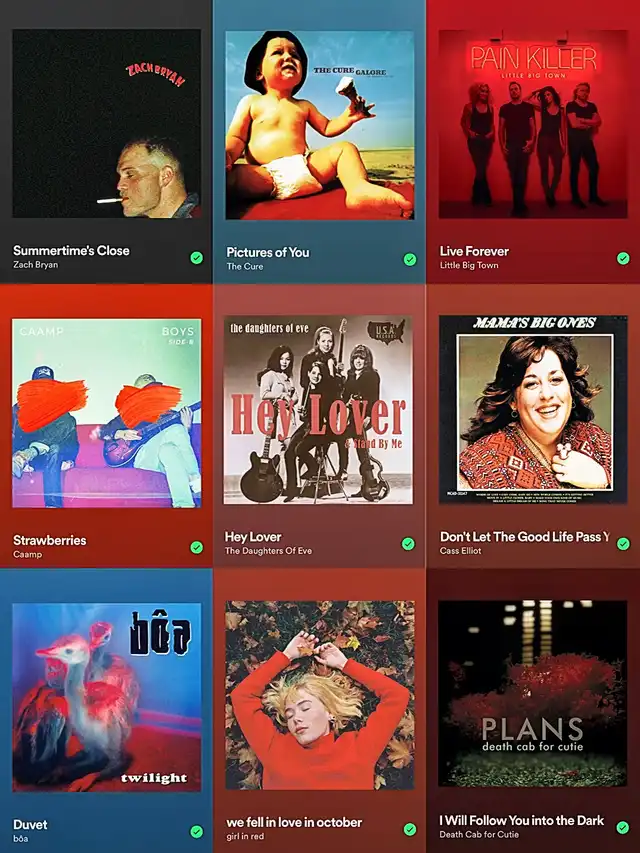Go to The Cure artist link
Viewport: 640px width, 853px height.
[x=245, y=267]
